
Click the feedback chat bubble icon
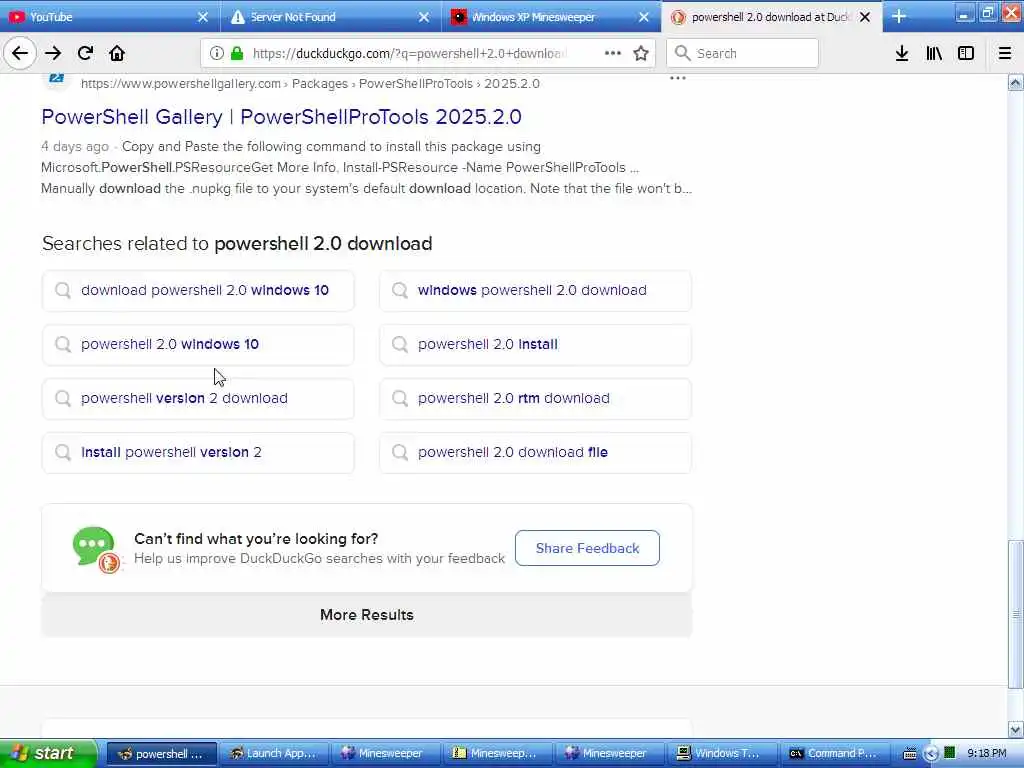click(96, 549)
